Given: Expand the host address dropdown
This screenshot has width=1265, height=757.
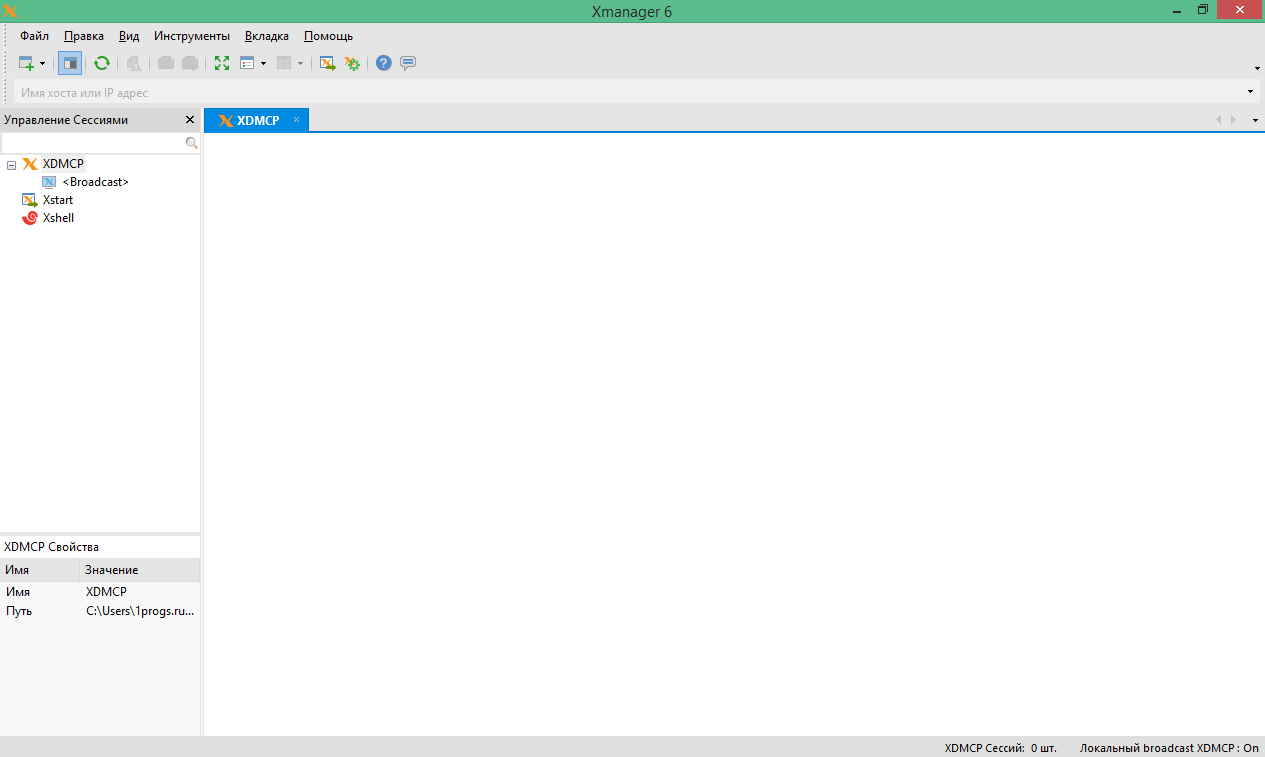Looking at the screenshot, I should [1248, 91].
